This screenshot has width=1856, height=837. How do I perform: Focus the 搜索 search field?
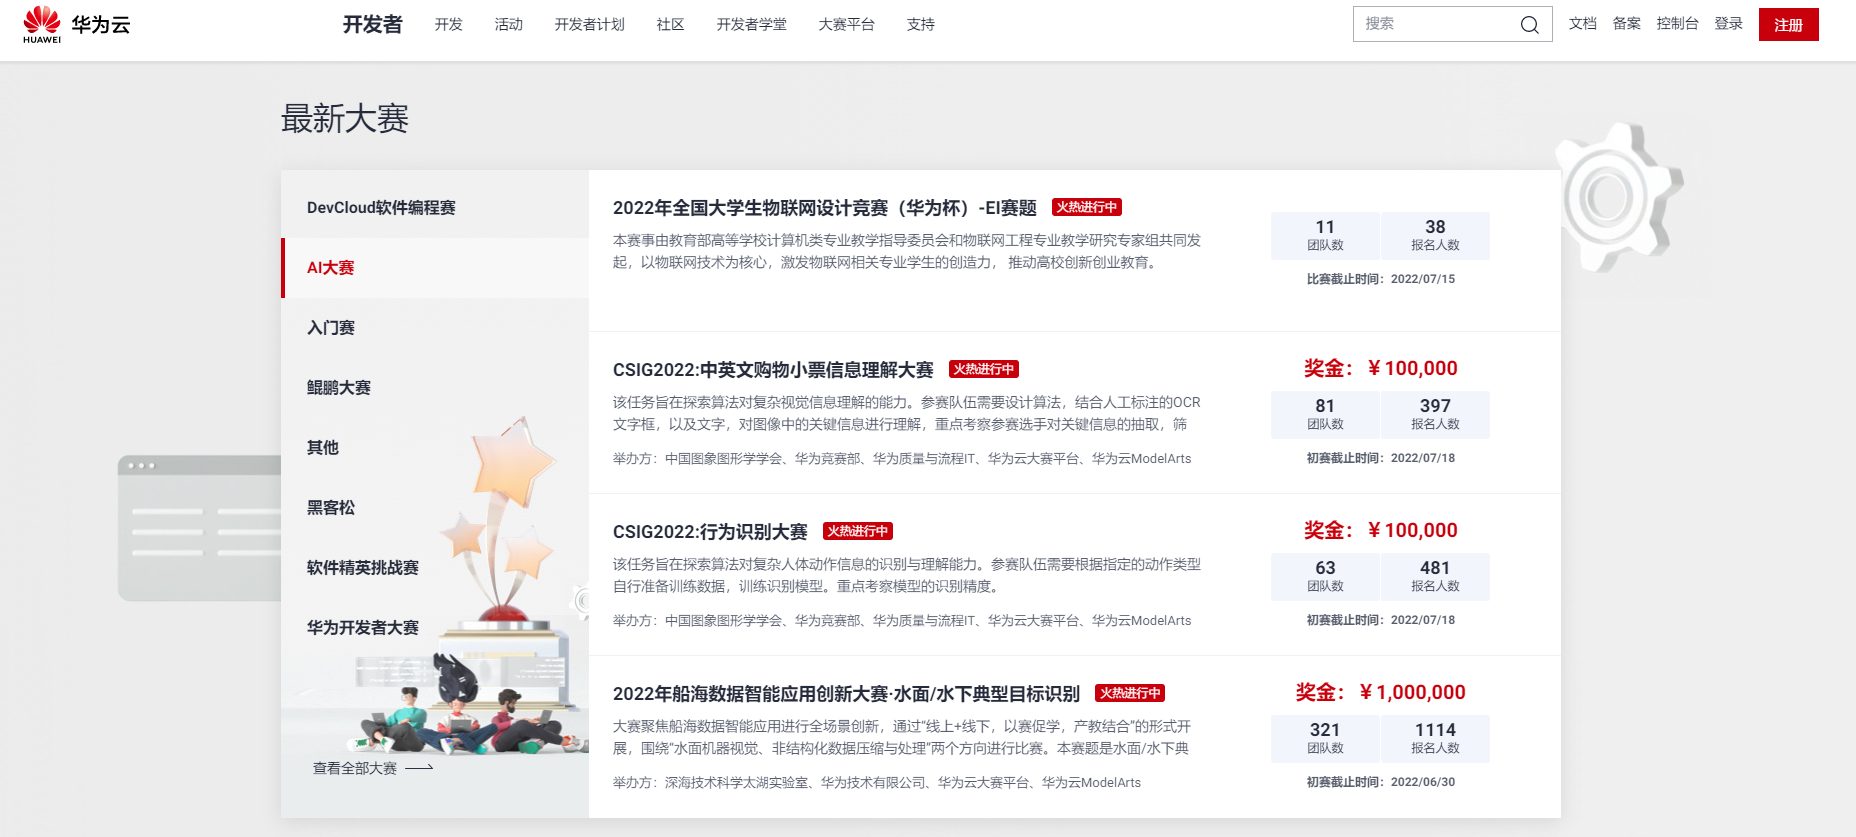point(1452,24)
